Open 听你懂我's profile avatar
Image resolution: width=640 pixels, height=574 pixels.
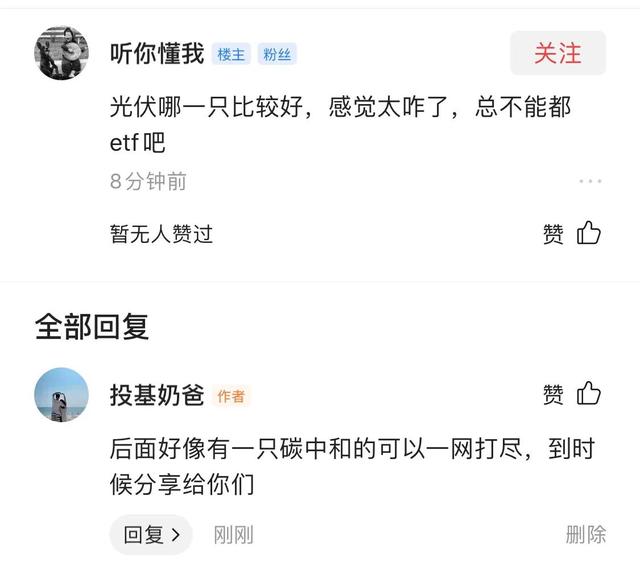(62, 53)
